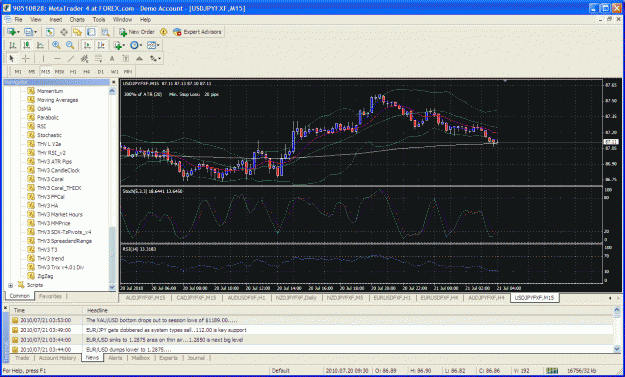Image resolution: width=625 pixels, height=377 pixels.
Task: Switch to Candlesticks chart display
Action: pyautogui.click(x=27, y=45)
